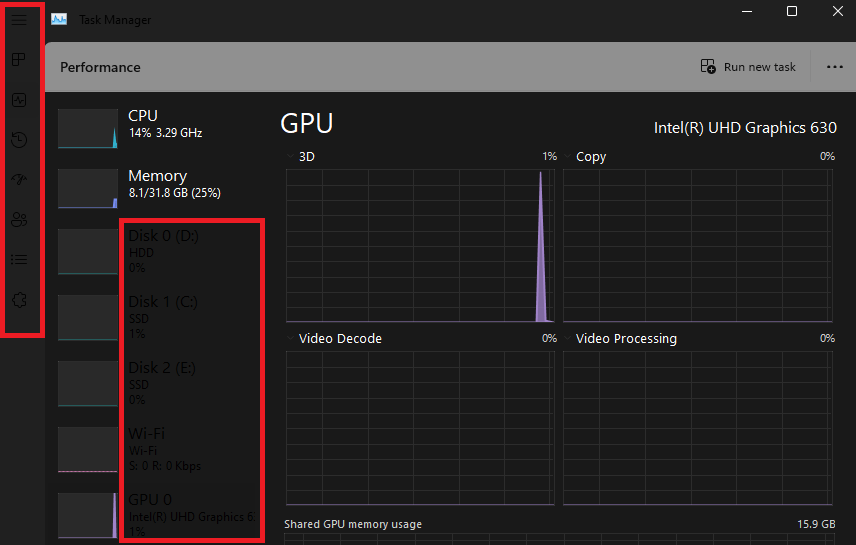Viewport: 856px width, 545px height.
Task: Select the Performance page icon
Action: pos(19,100)
